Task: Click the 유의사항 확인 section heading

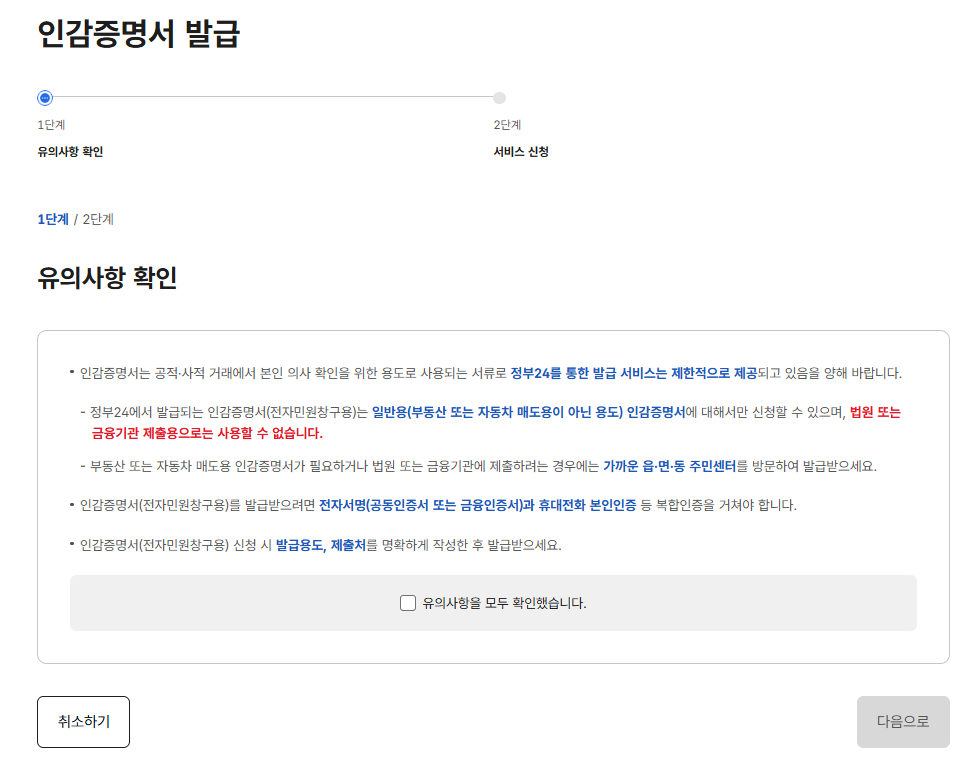Action: click(x=107, y=277)
